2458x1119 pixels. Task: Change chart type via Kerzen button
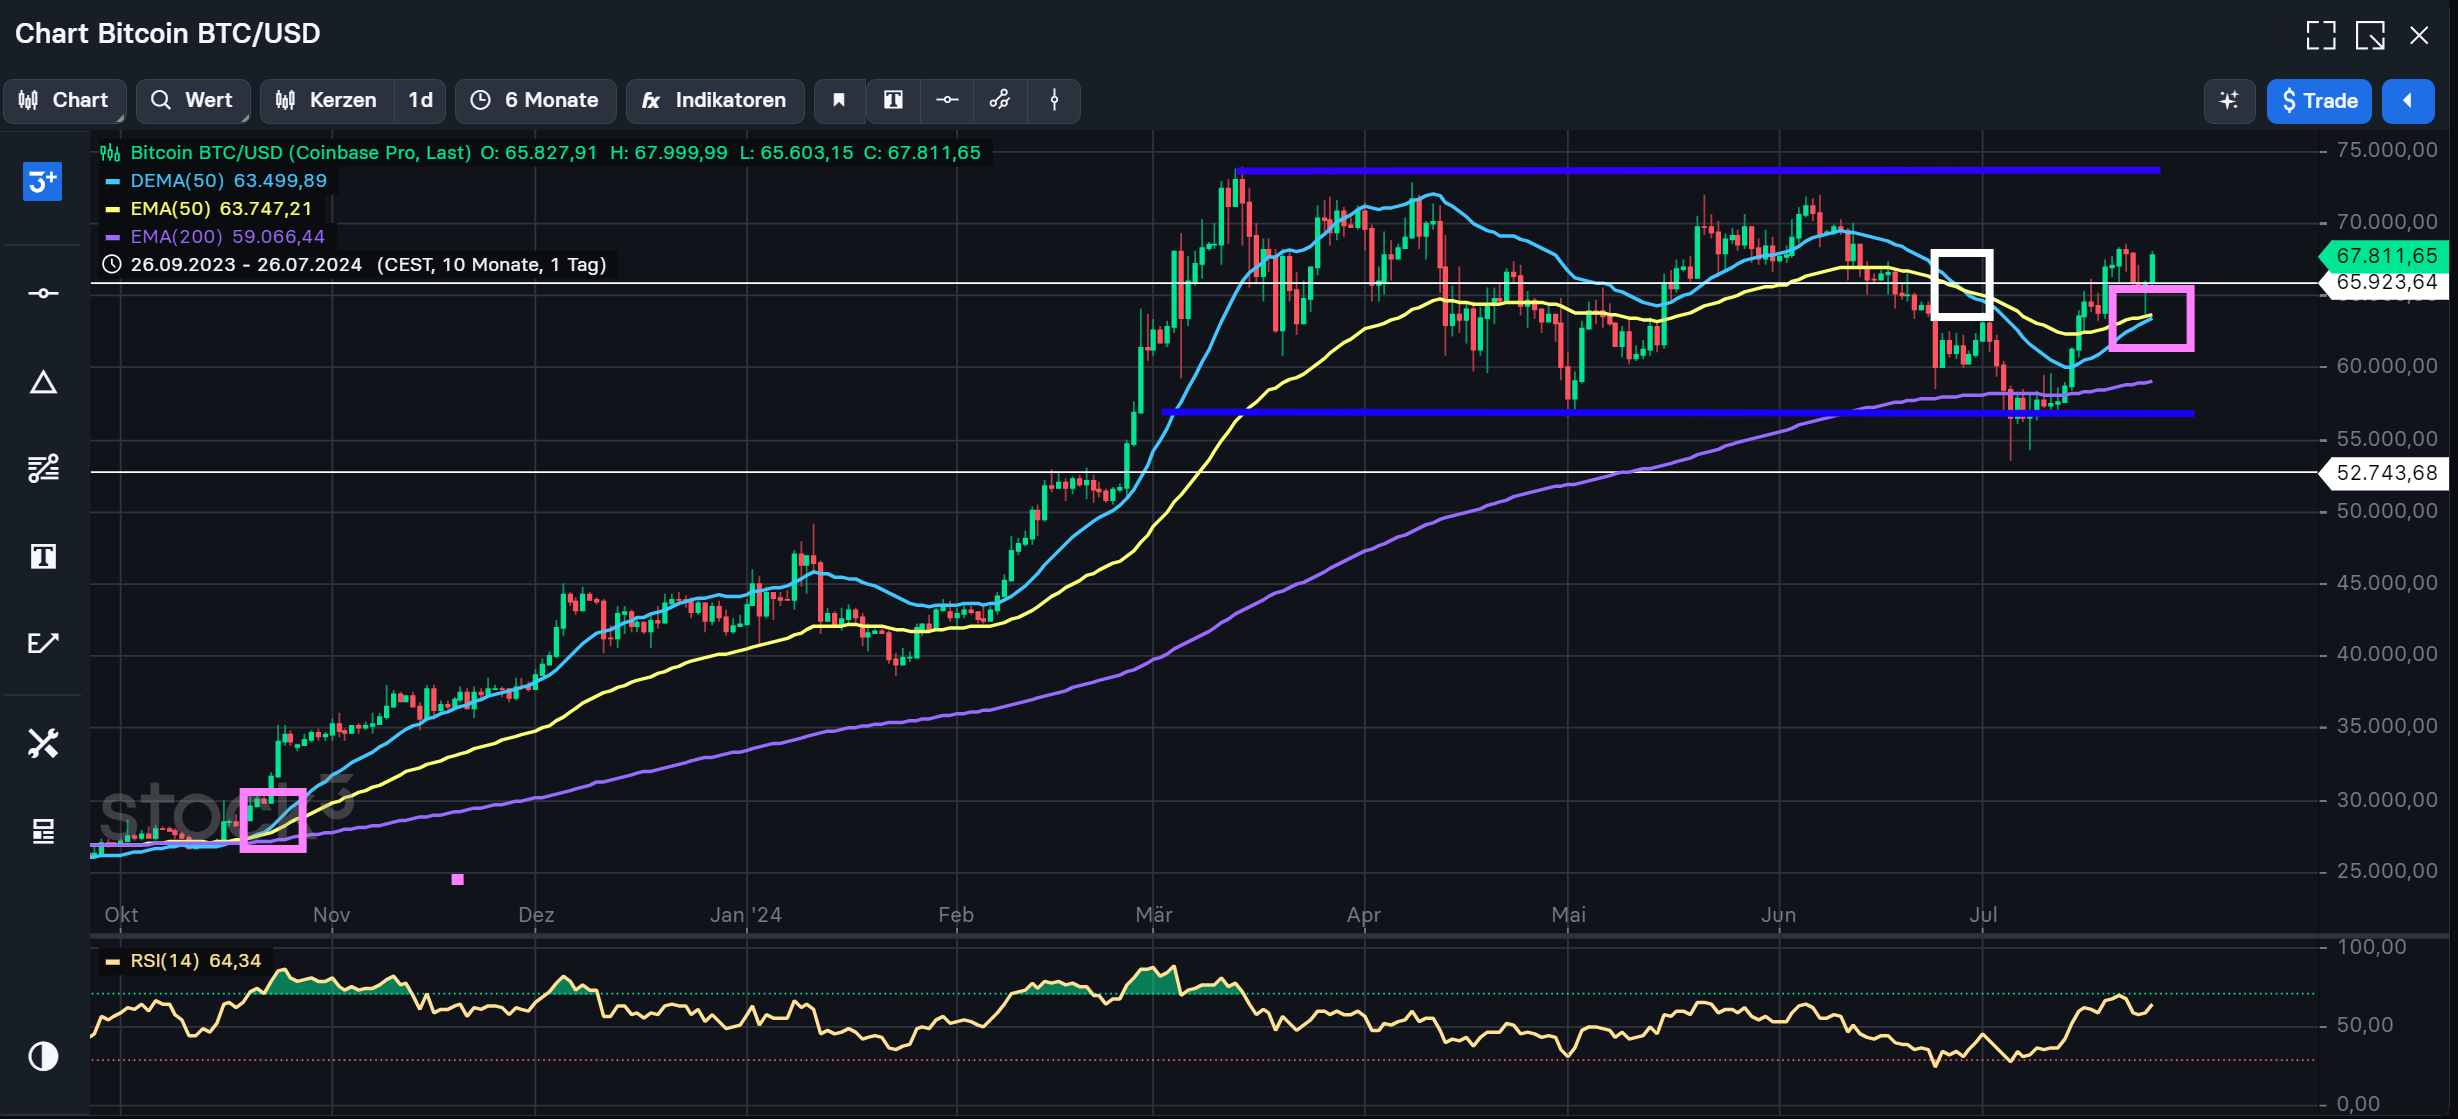click(327, 101)
